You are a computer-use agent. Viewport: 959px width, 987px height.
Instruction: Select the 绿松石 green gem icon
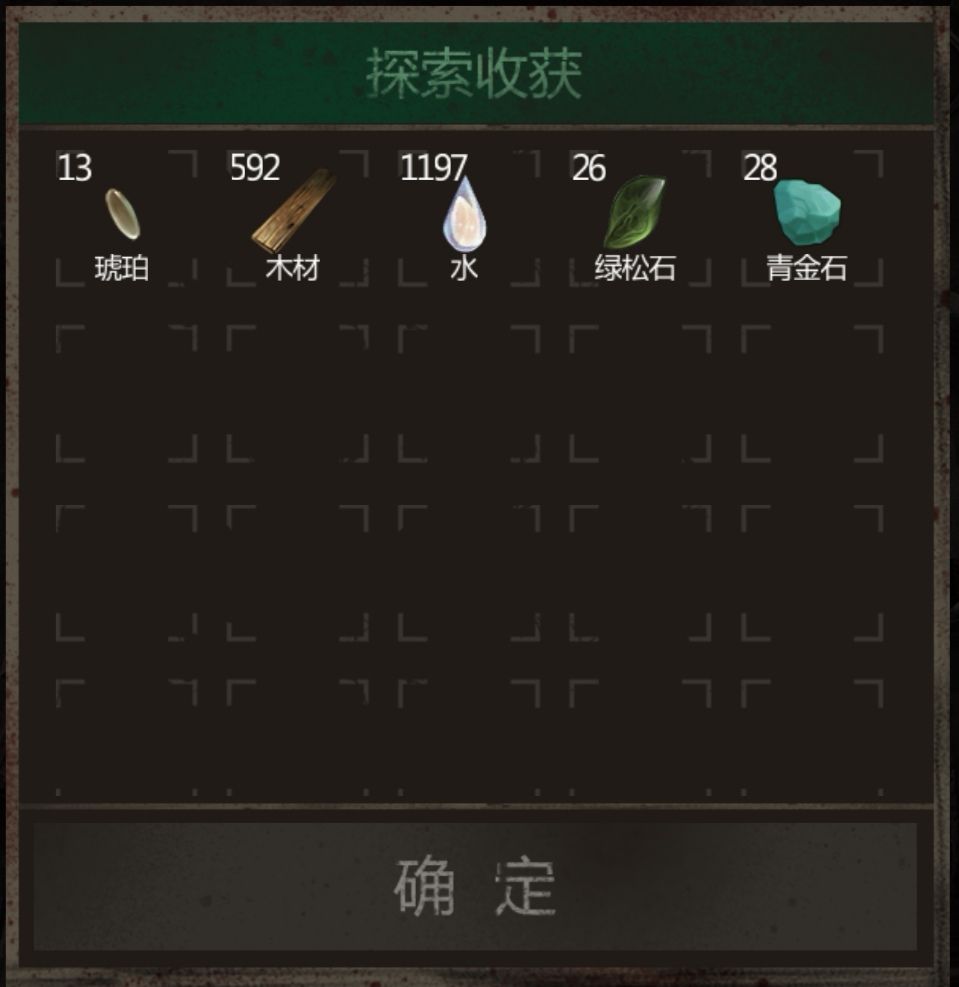point(634,211)
